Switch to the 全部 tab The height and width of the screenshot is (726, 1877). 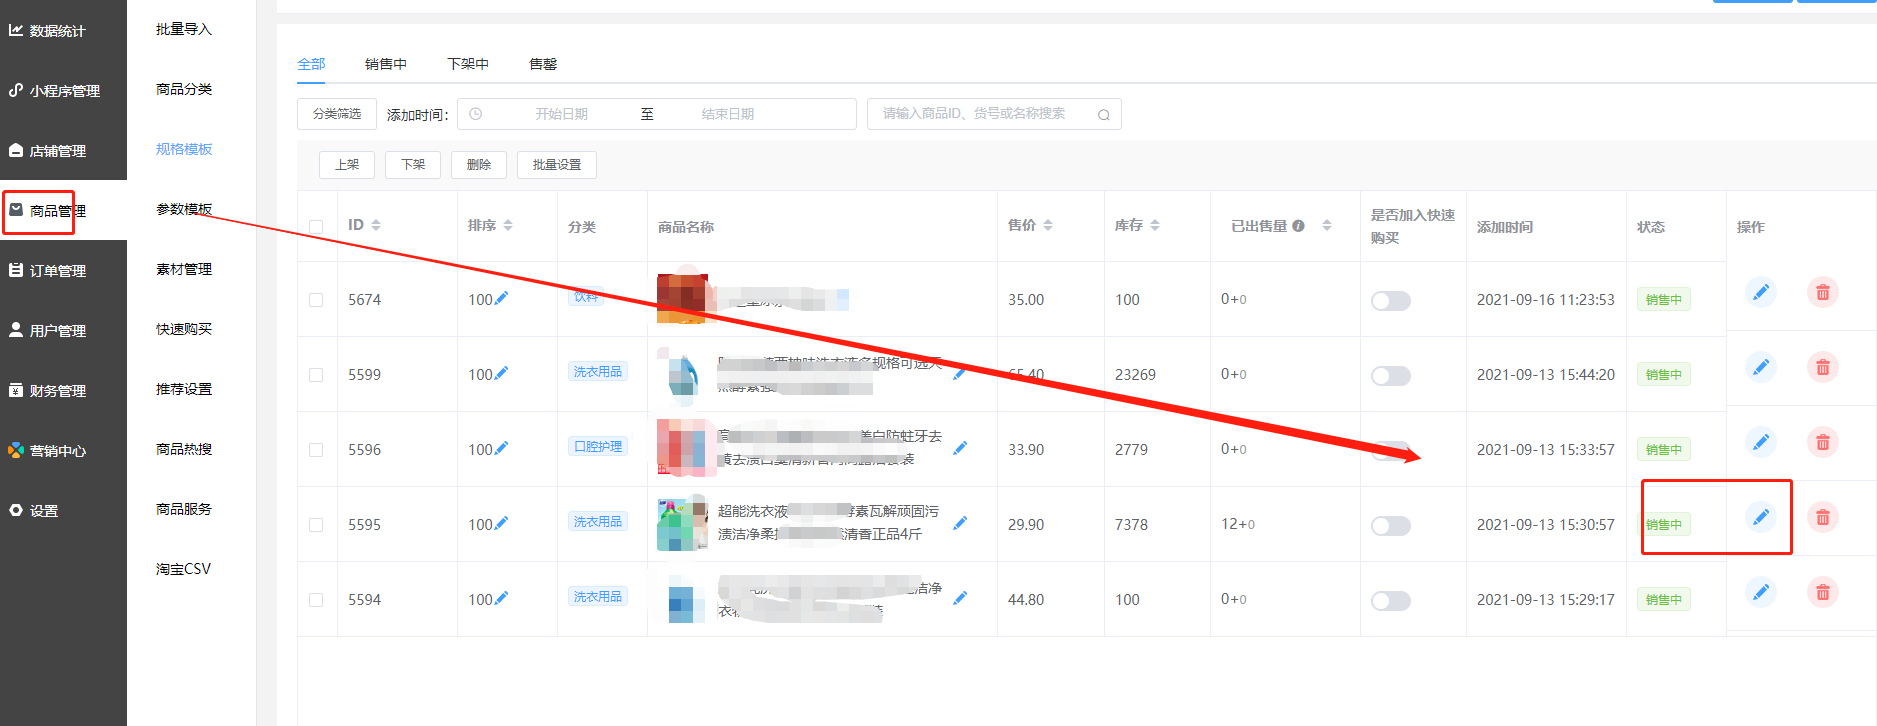(311, 64)
